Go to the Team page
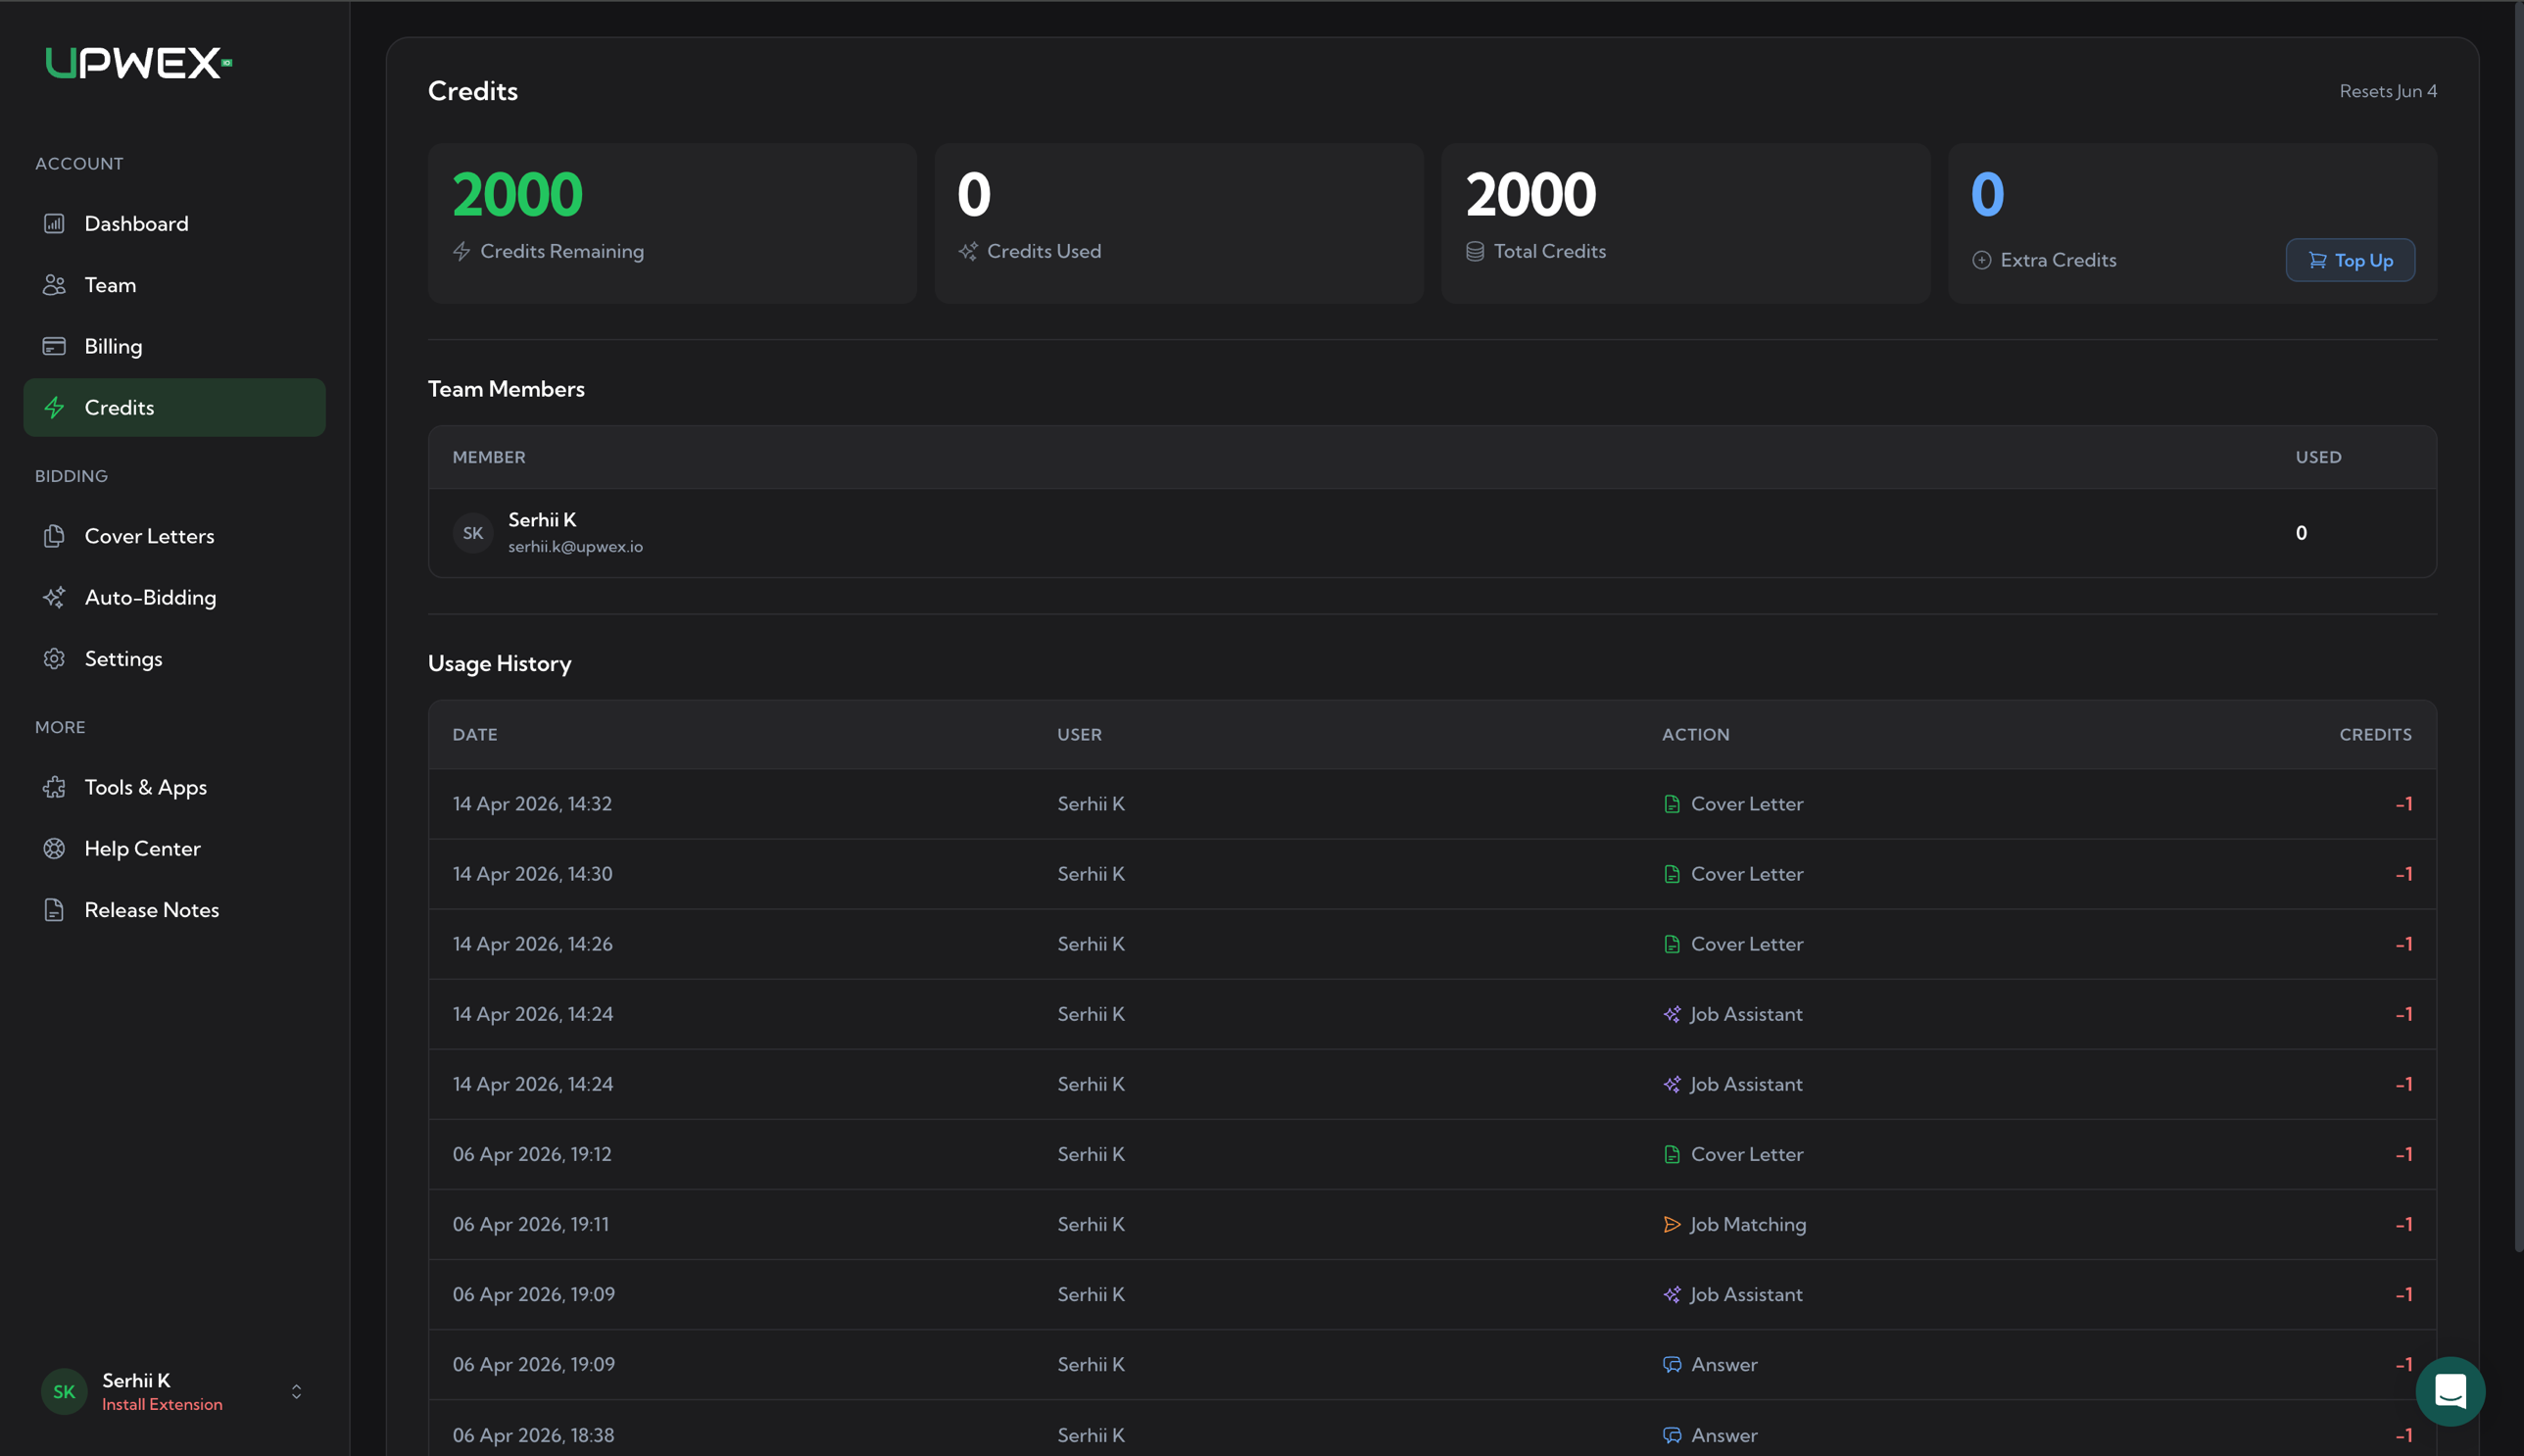 point(174,285)
